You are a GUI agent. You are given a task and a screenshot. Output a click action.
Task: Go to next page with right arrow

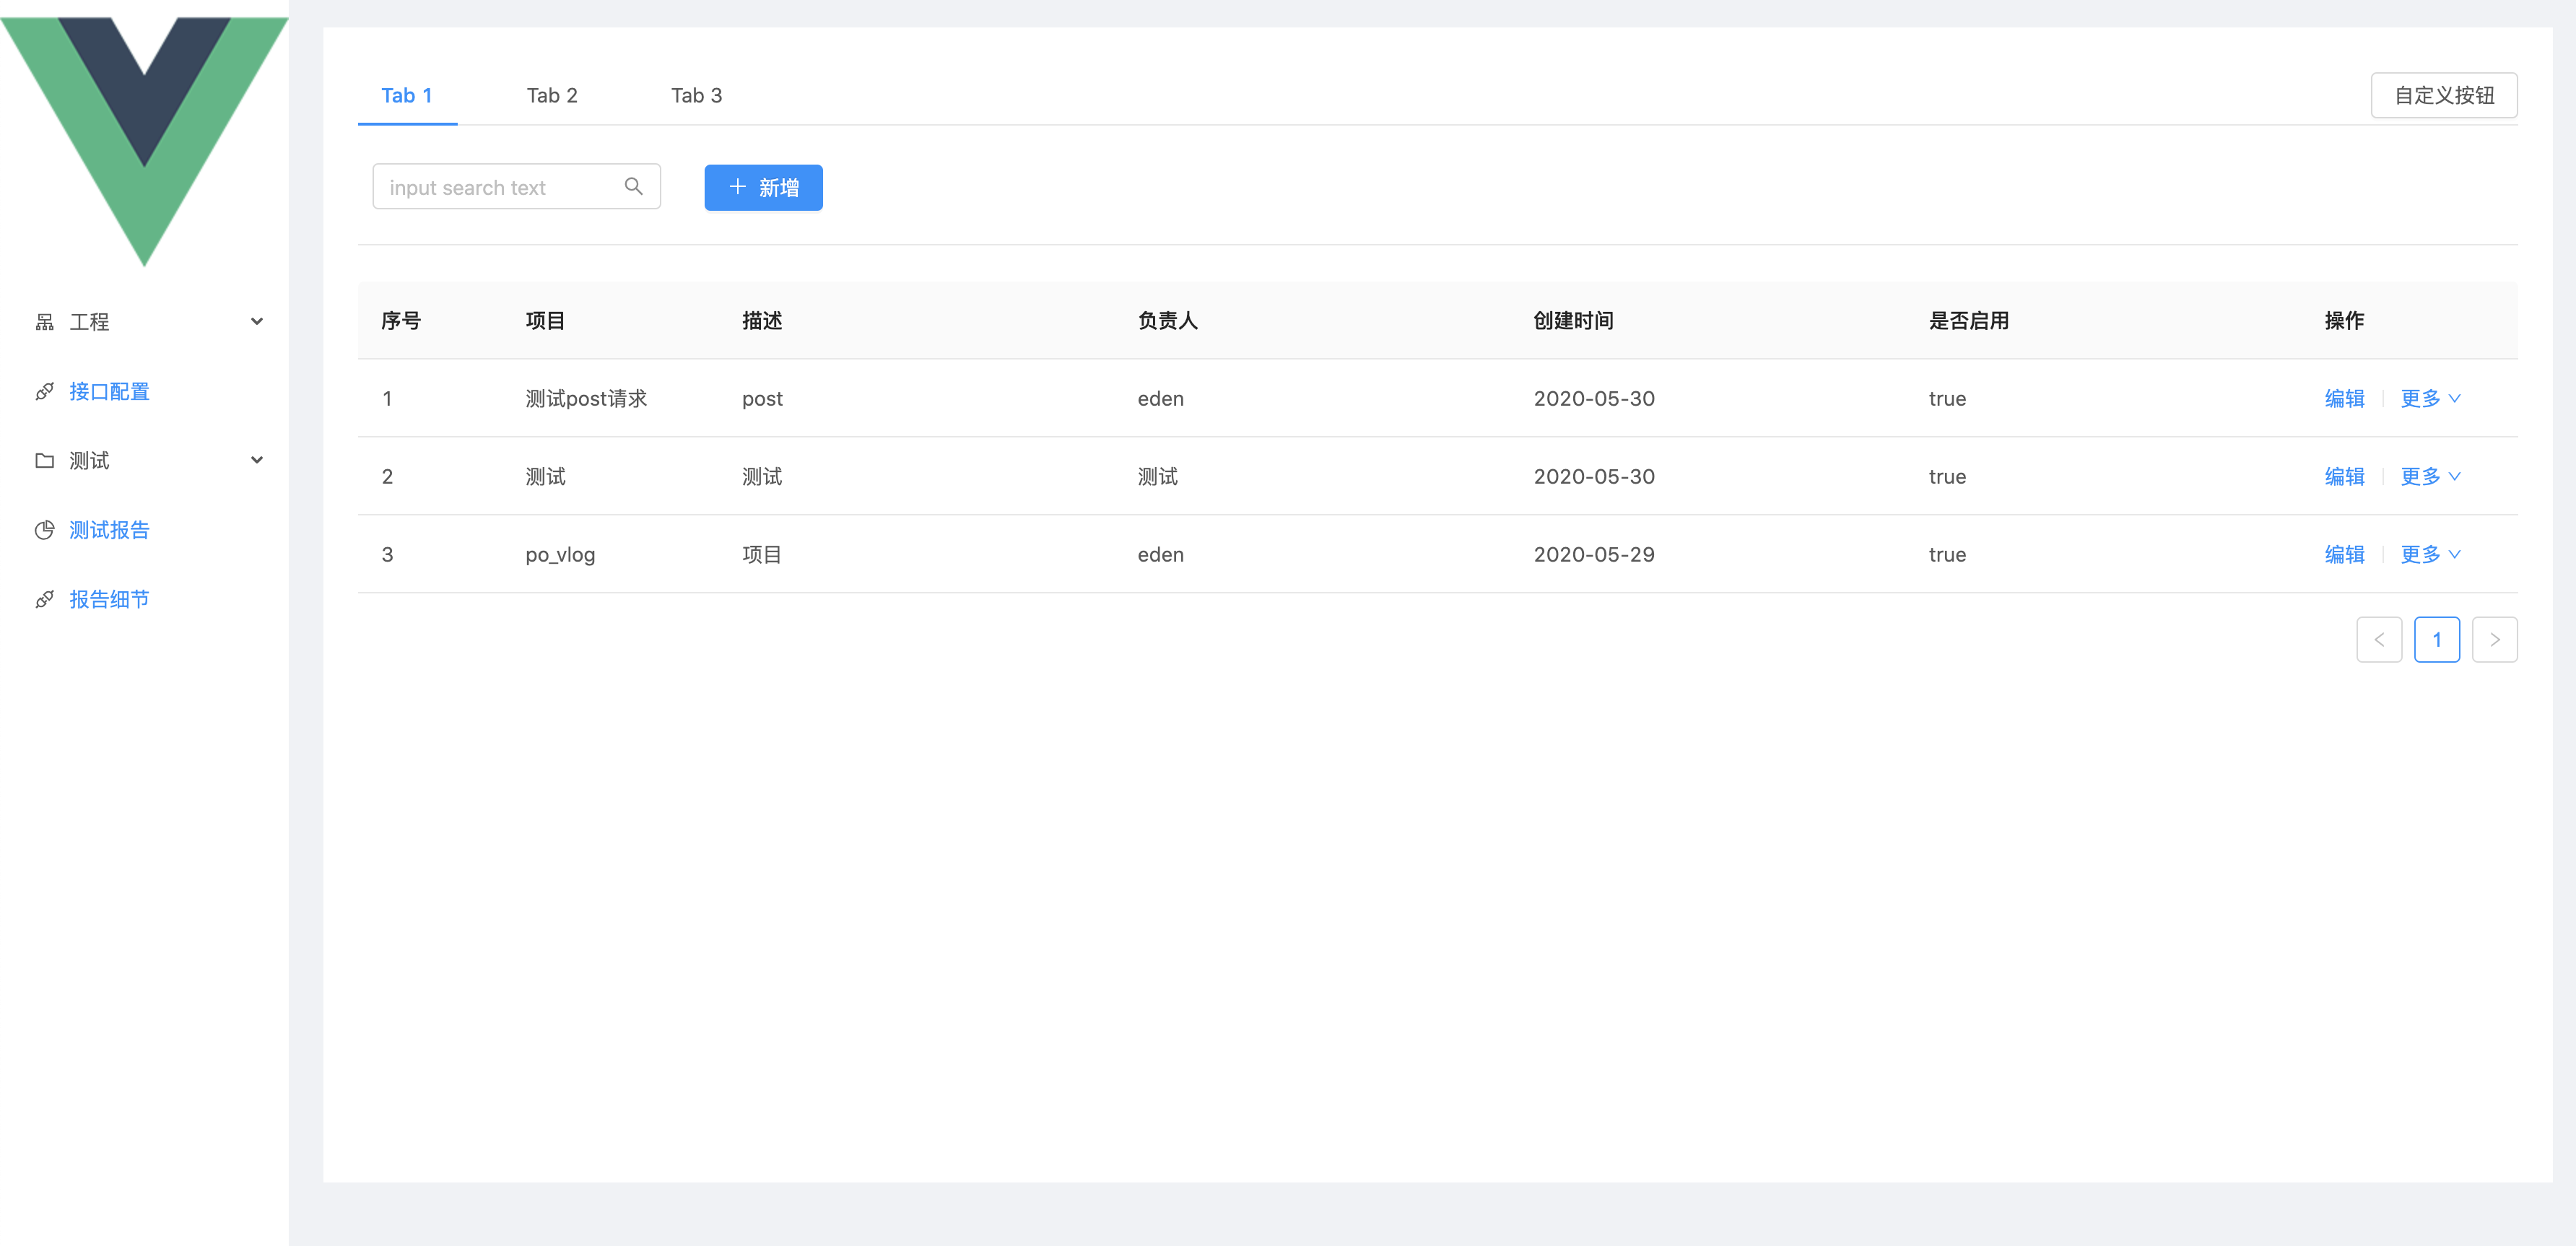click(x=2494, y=640)
